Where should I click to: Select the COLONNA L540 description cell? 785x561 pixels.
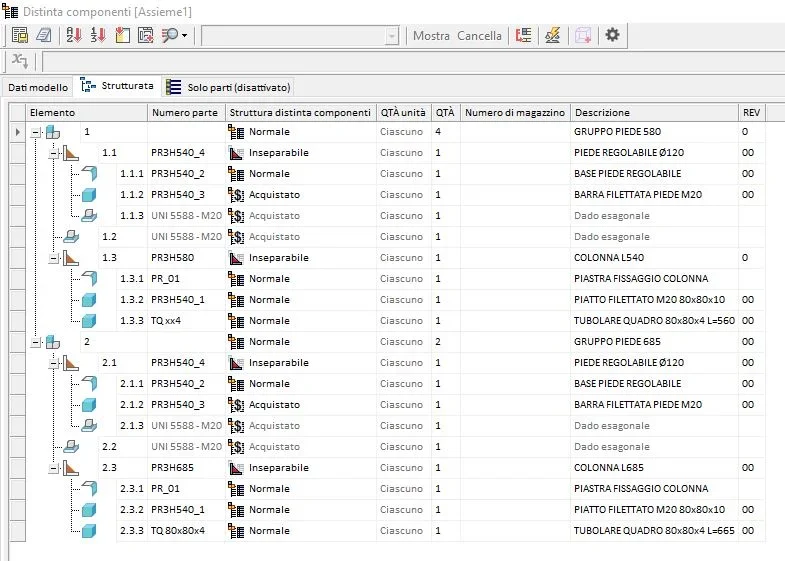pos(654,258)
